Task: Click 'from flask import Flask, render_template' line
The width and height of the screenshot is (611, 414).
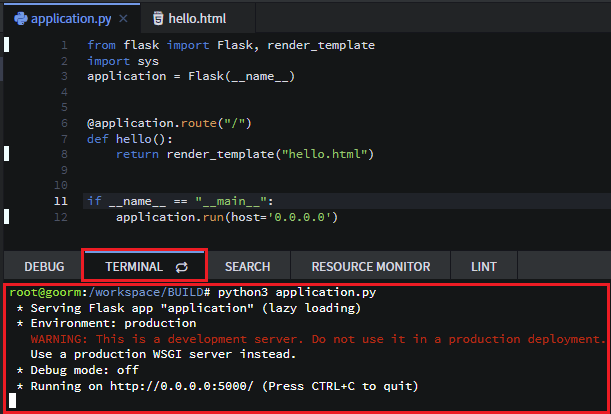Action: 231,46
